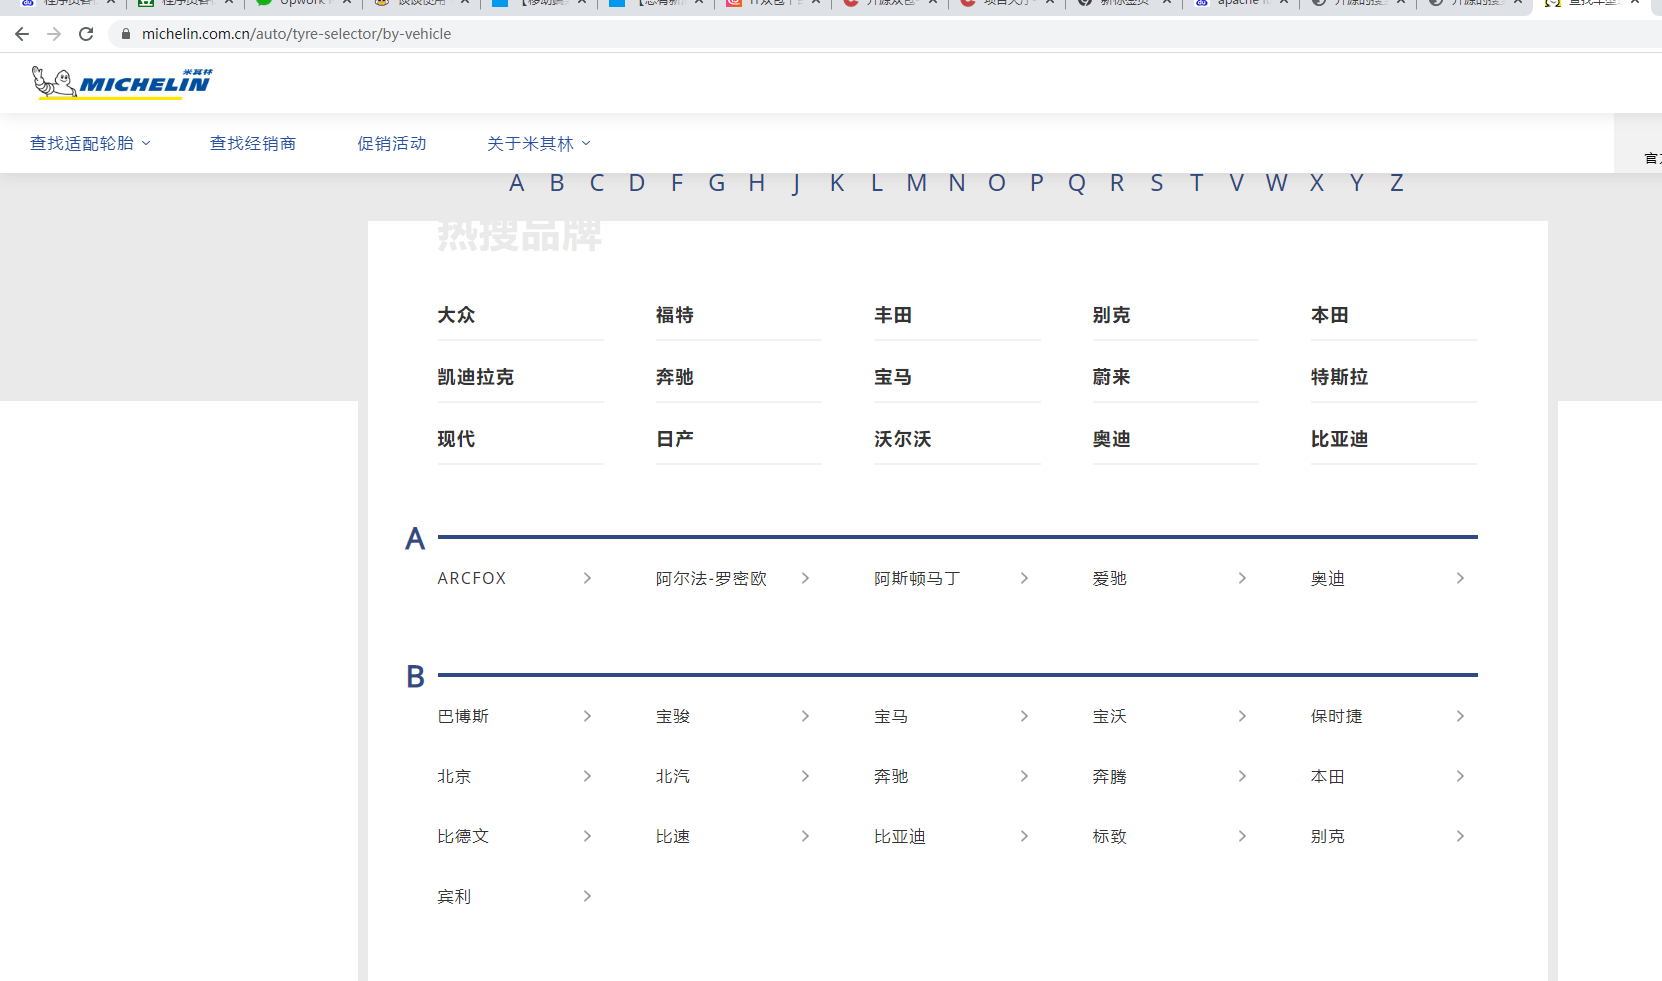Click 北京 brand name

454,776
